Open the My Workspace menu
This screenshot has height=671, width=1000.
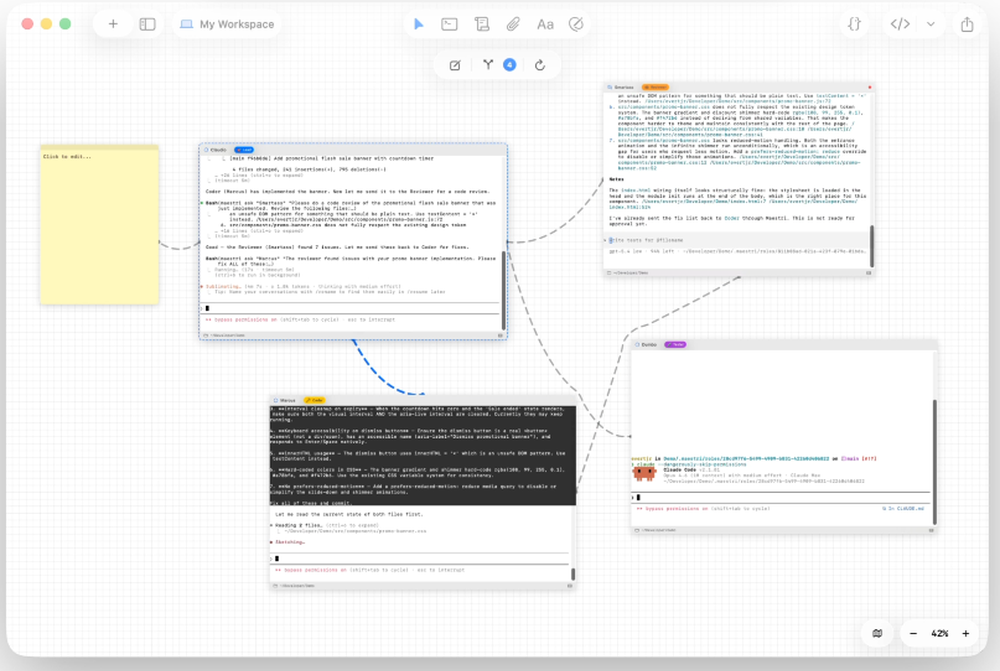point(225,22)
